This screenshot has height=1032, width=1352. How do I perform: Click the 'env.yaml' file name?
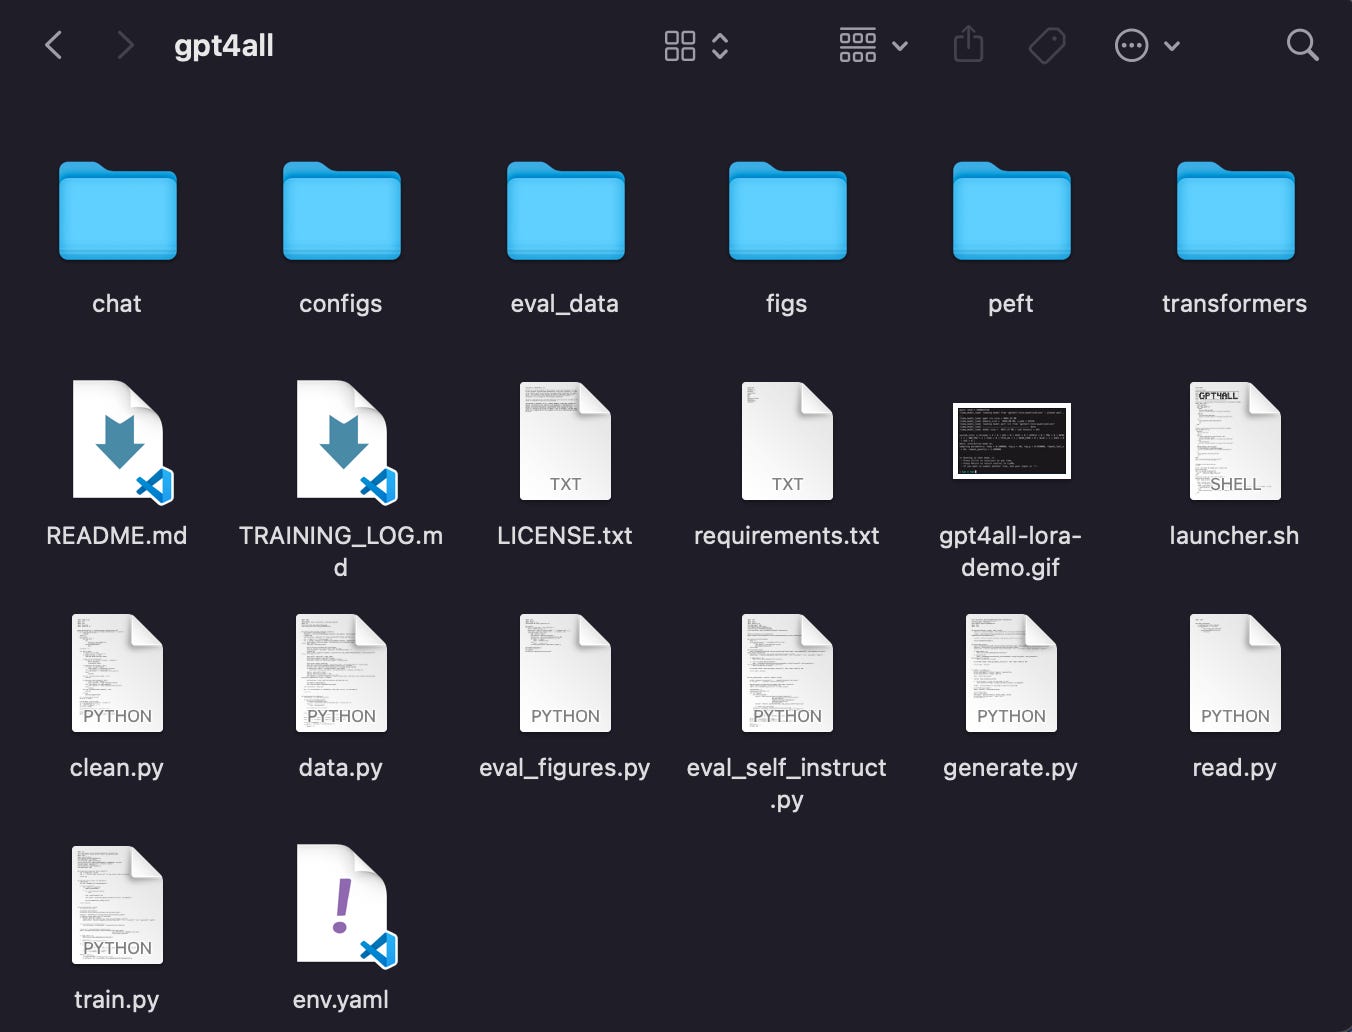pyautogui.click(x=341, y=1000)
